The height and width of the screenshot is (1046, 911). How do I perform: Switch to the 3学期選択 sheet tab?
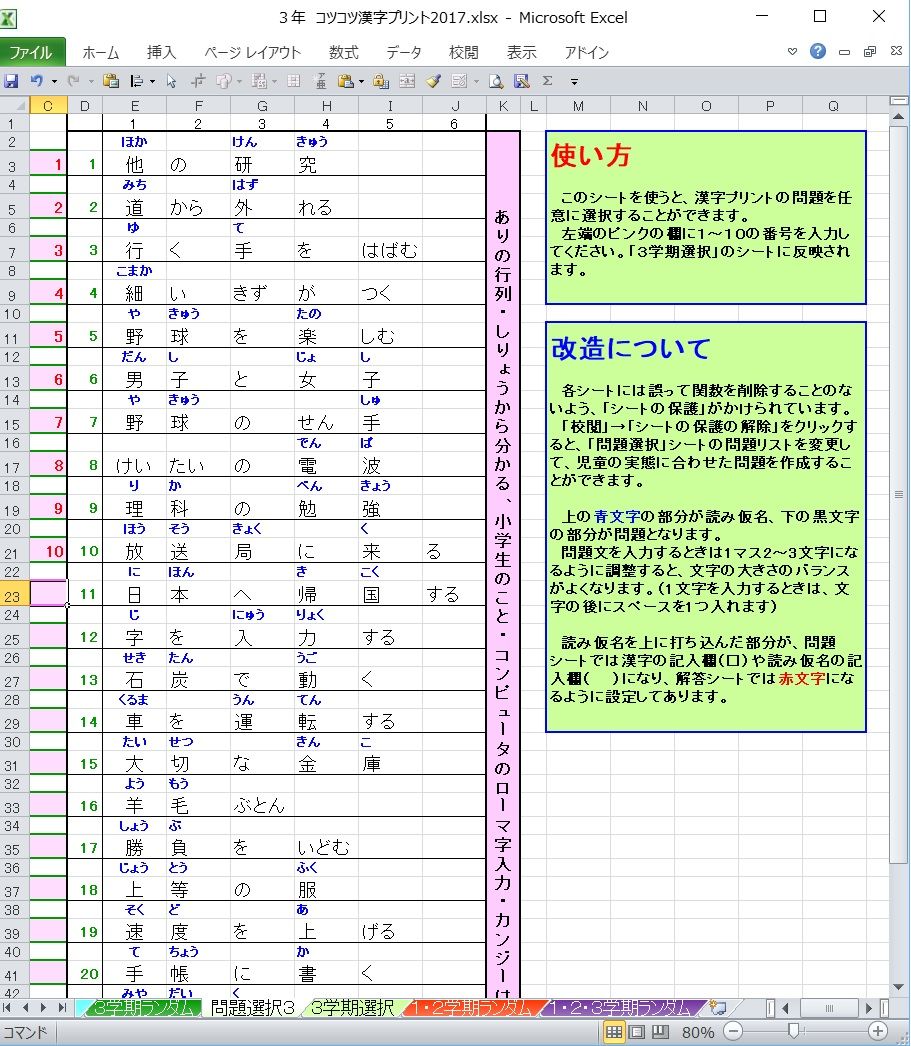pyautogui.click(x=352, y=1007)
